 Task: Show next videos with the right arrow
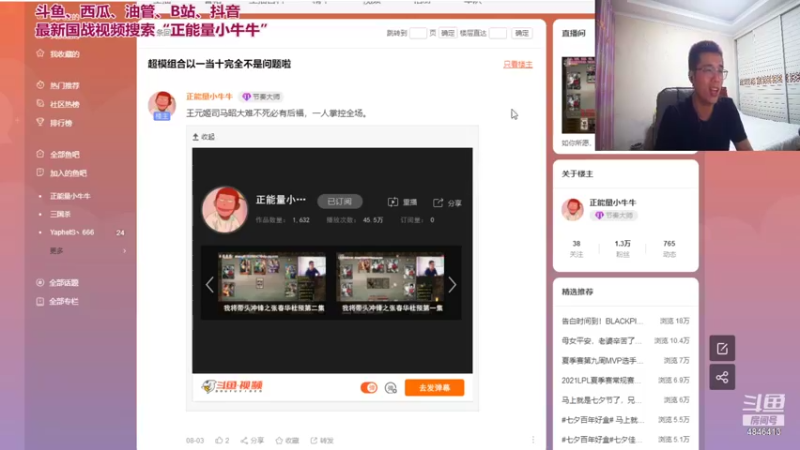(x=452, y=285)
